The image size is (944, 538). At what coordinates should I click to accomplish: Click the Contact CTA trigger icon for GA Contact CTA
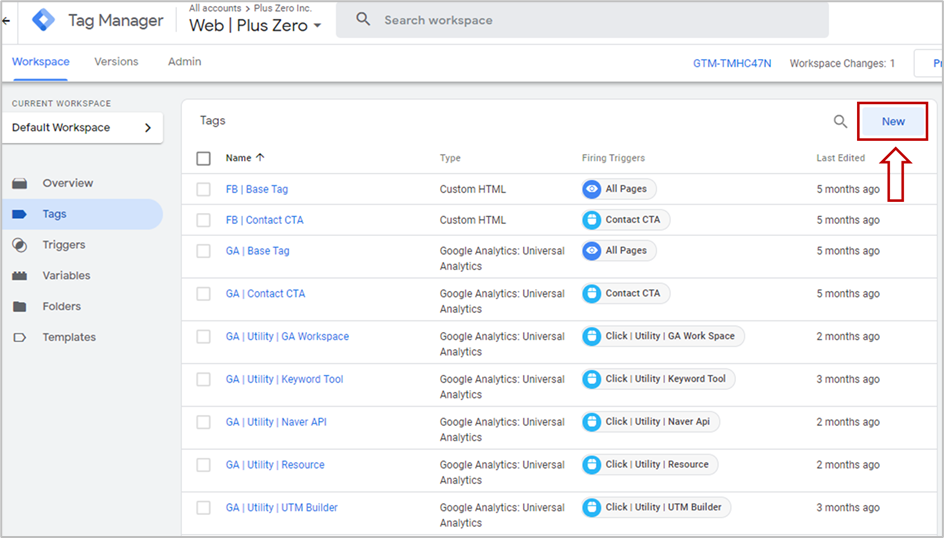tap(592, 293)
